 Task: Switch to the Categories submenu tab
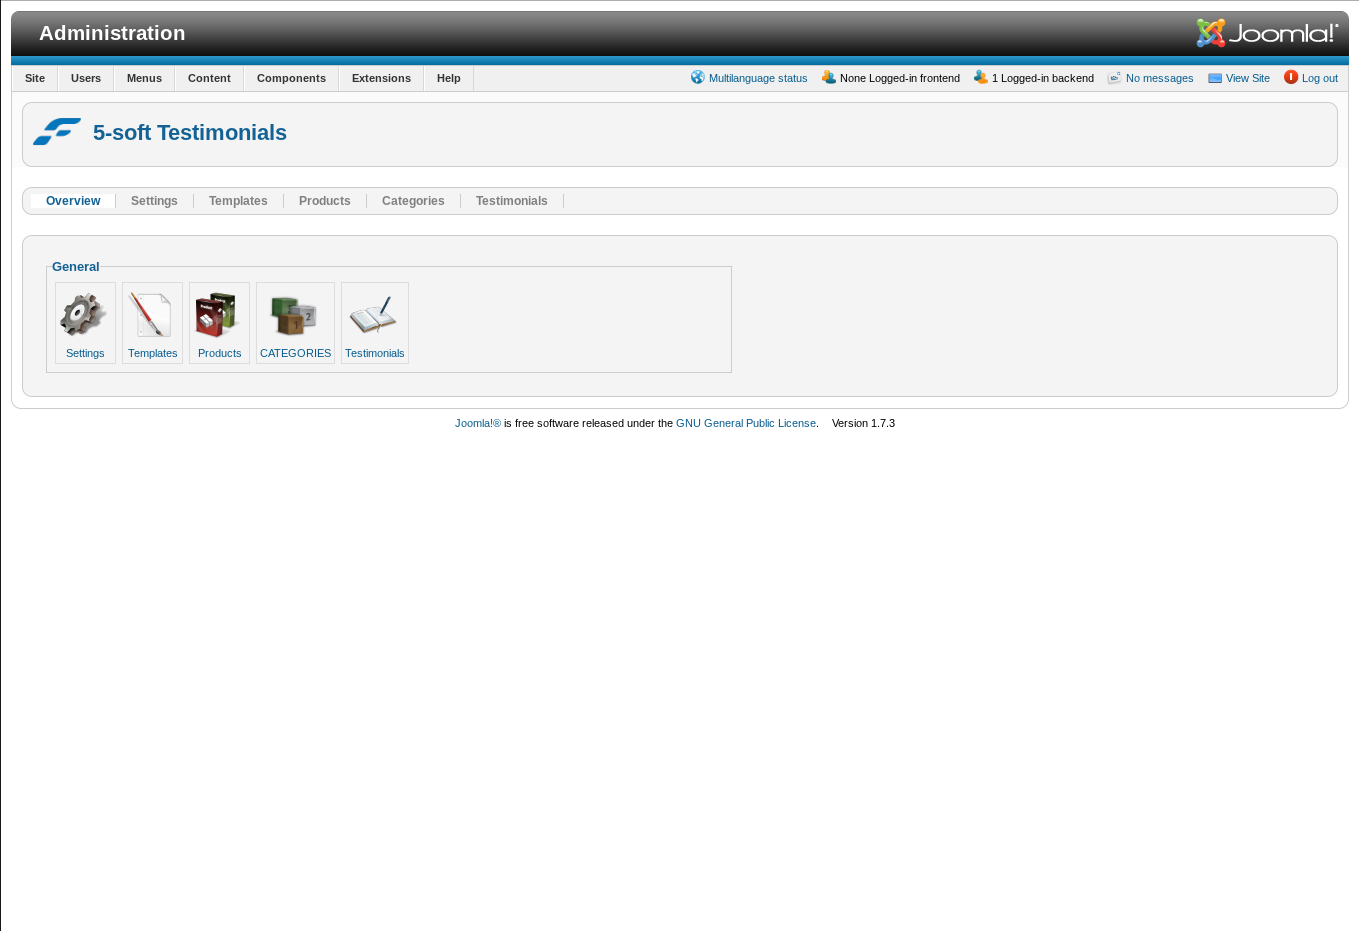click(413, 201)
